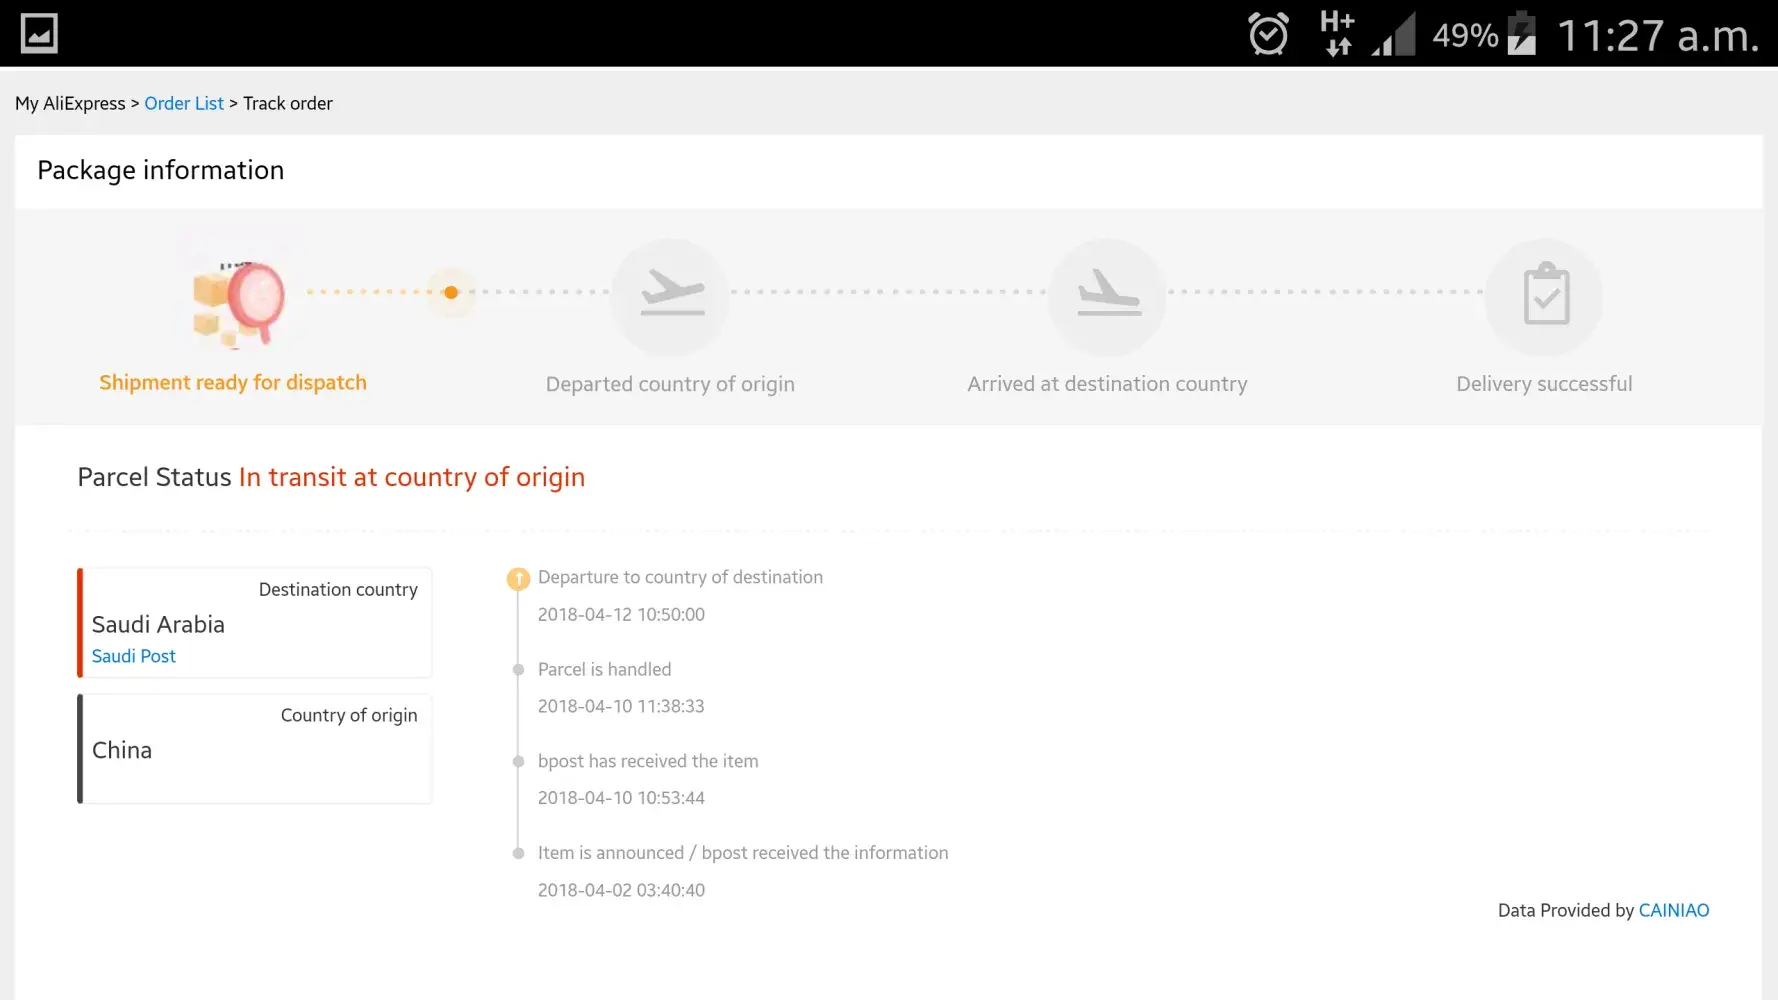Tap the Departed country of origin label
The image size is (1778, 1000).
pyautogui.click(x=670, y=384)
